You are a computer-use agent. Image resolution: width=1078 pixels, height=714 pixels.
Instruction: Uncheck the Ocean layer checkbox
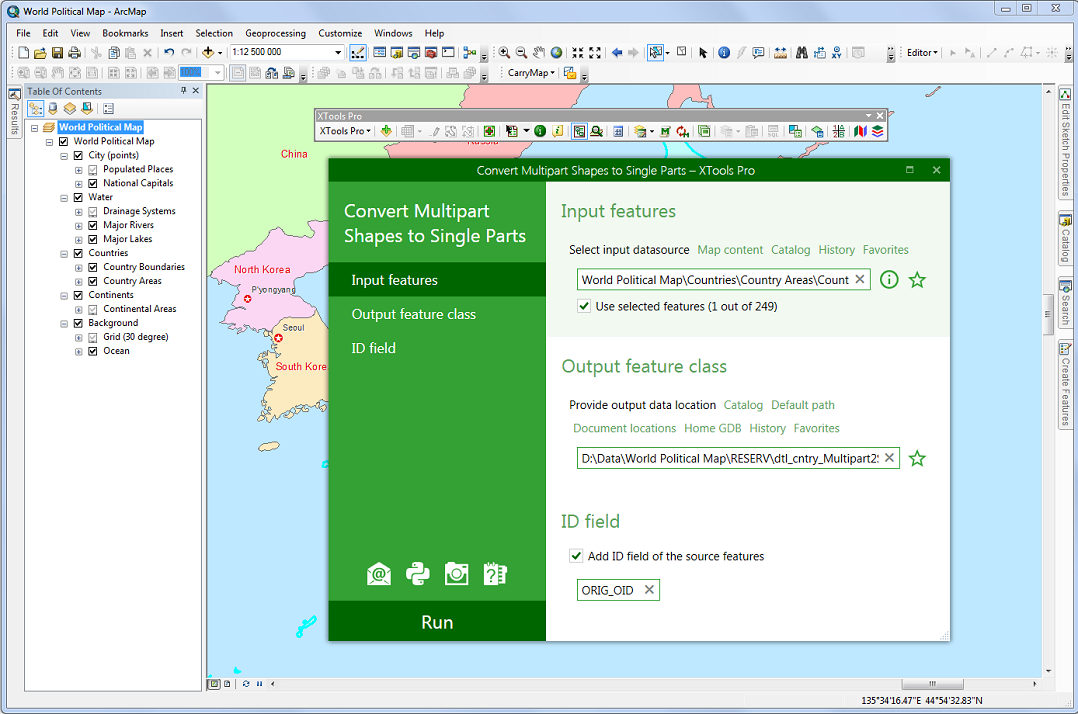(x=93, y=351)
